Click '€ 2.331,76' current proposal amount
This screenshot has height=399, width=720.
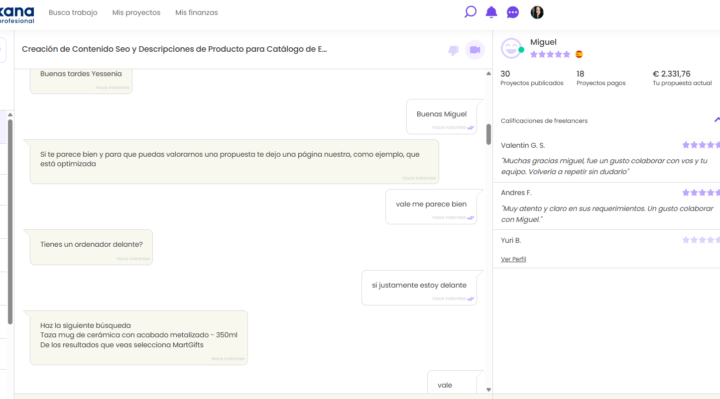[x=671, y=73]
